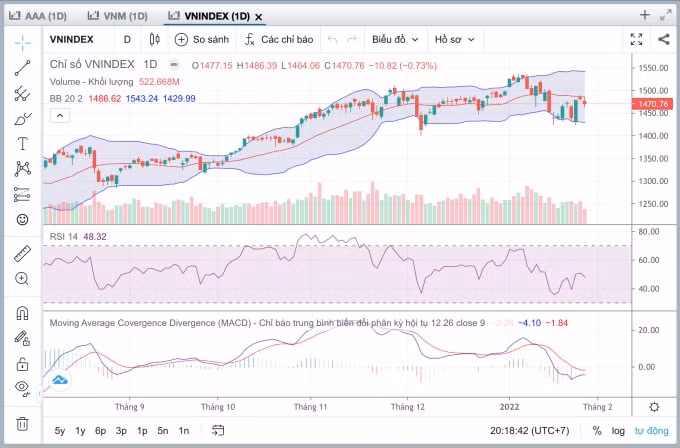Select the 5n time range
Image resolution: width=680 pixels, height=448 pixels.
(x=163, y=431)
